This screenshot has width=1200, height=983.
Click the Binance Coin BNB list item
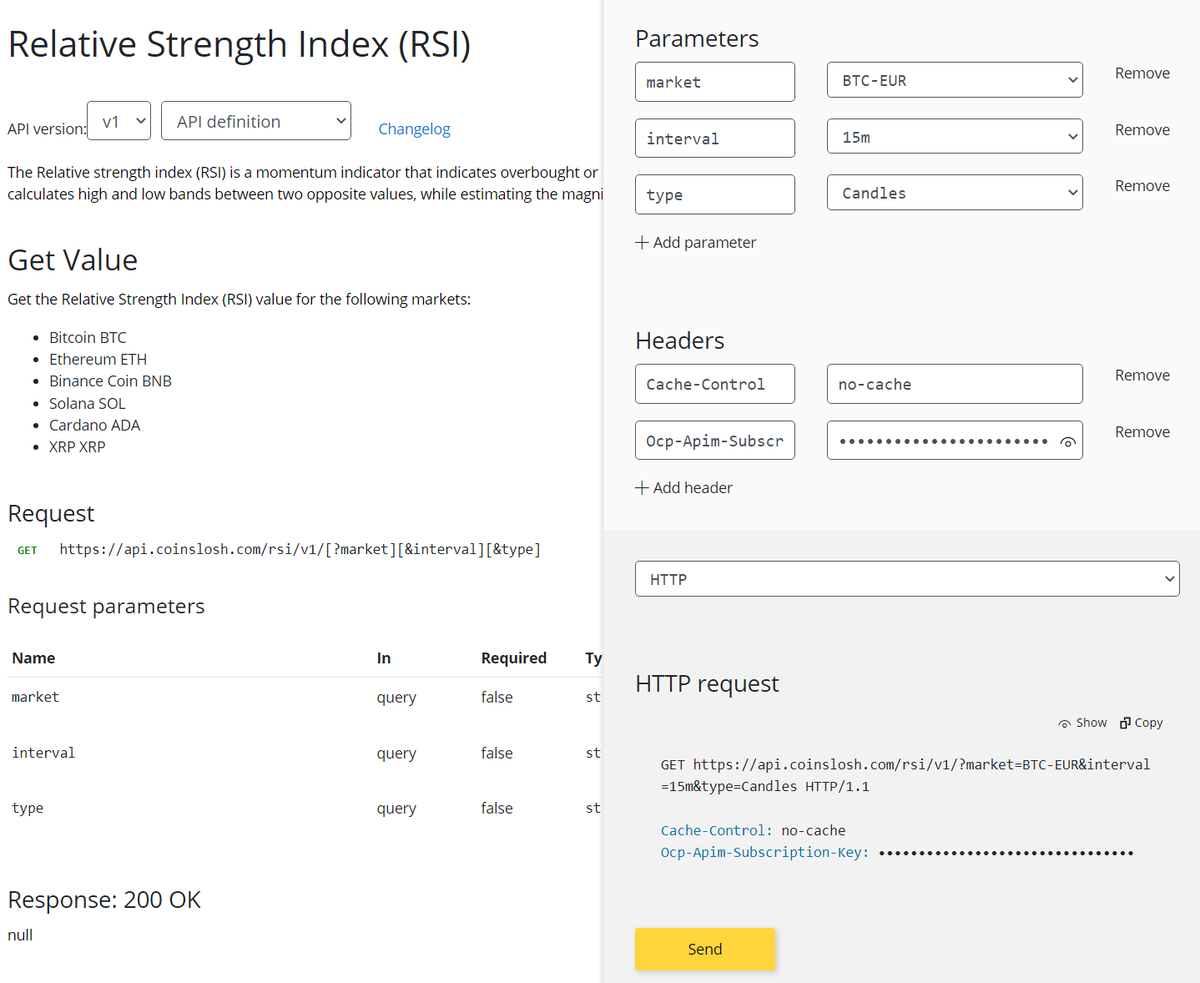[x=110, y=381]
